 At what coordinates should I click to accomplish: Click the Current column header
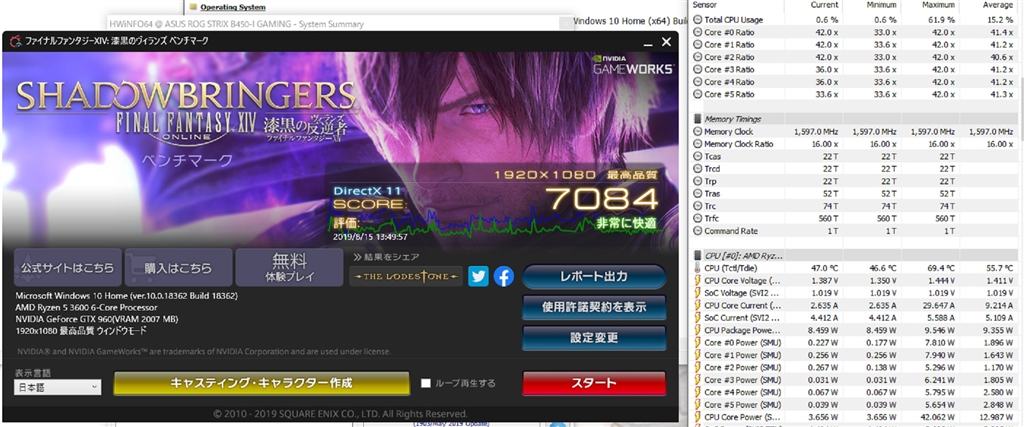(824, 5)
